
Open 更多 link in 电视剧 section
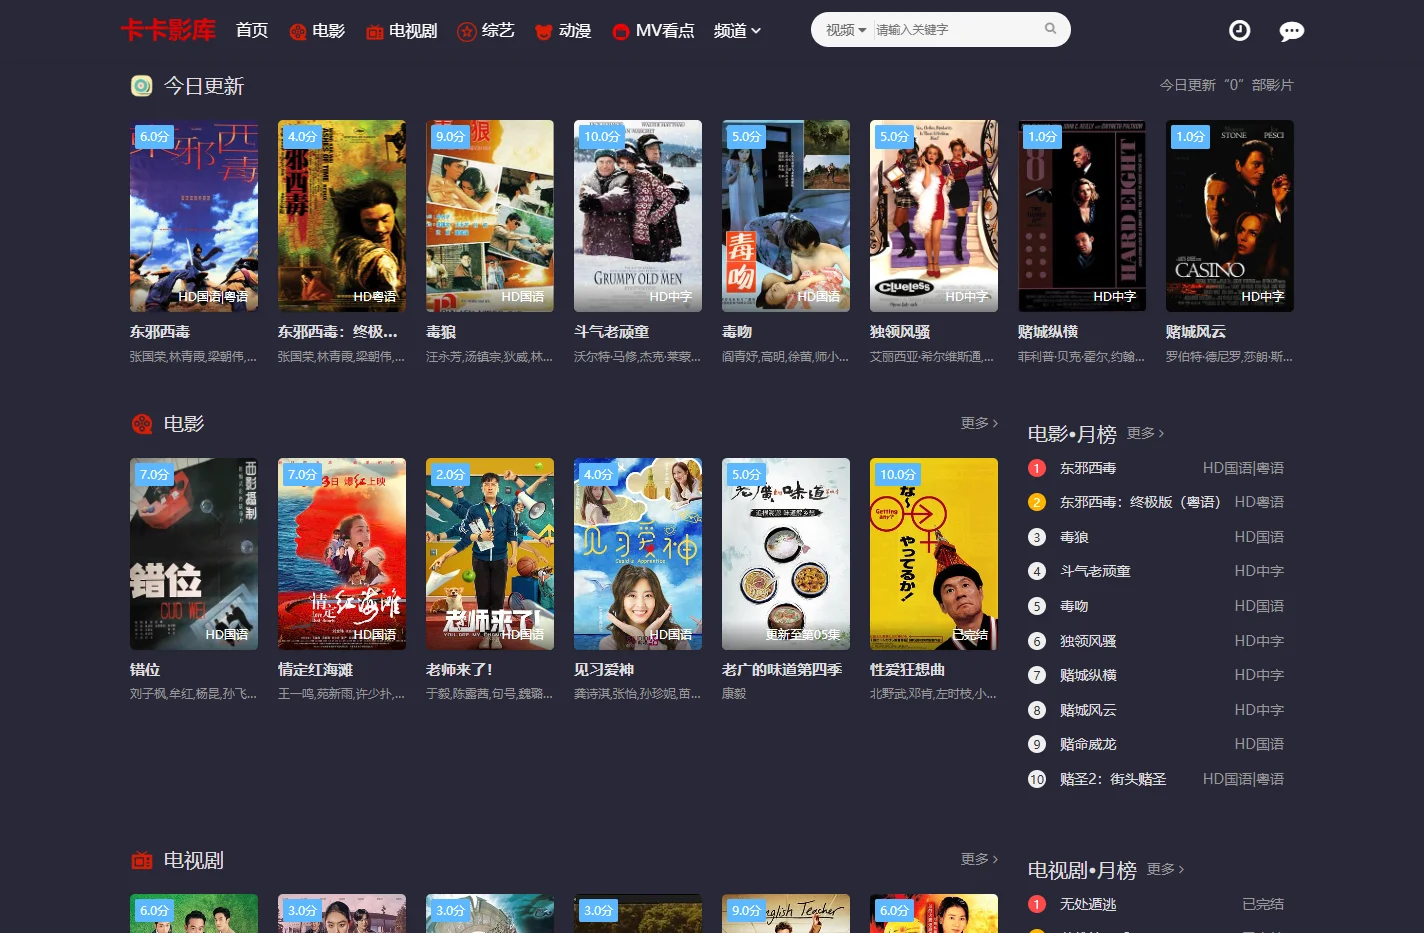pyautogui.click(x=979, y=859)
